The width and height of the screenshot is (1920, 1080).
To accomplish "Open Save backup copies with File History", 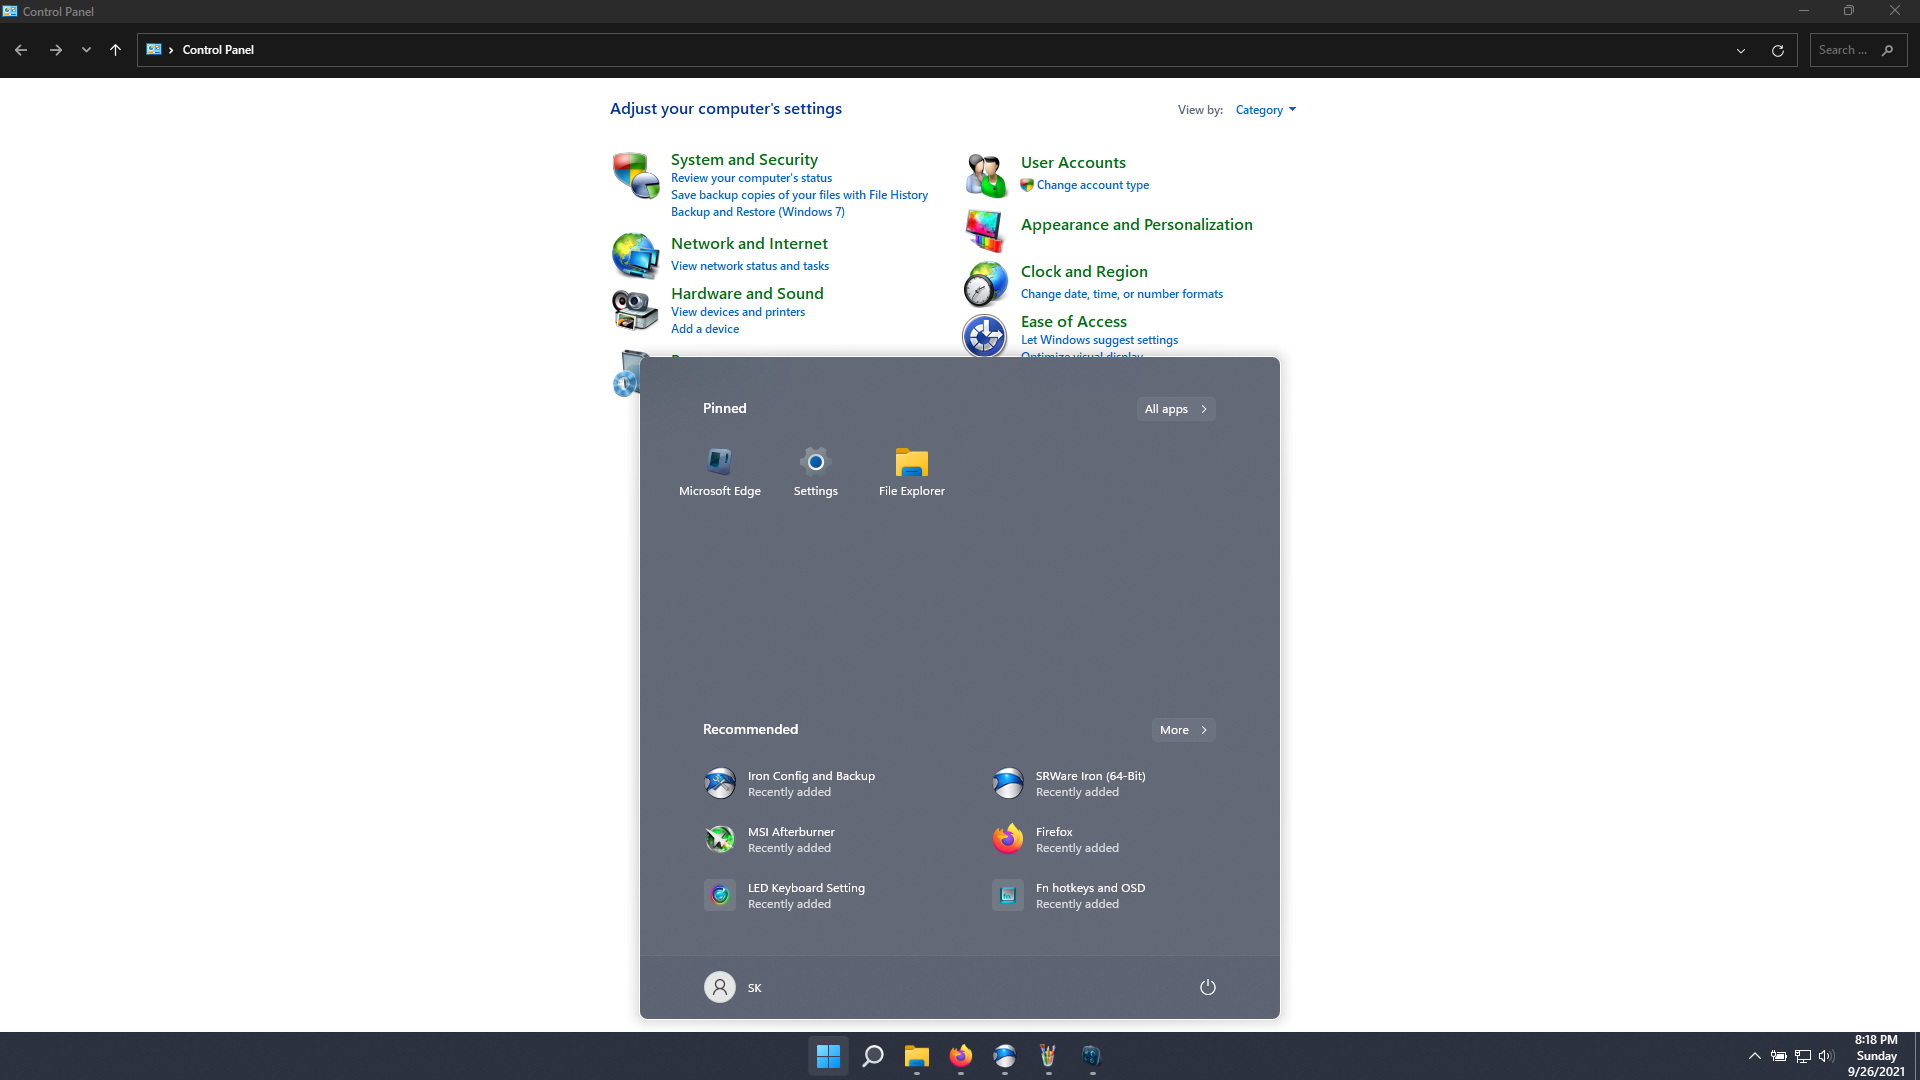I will pyautogui.click(x=799, y=195).
